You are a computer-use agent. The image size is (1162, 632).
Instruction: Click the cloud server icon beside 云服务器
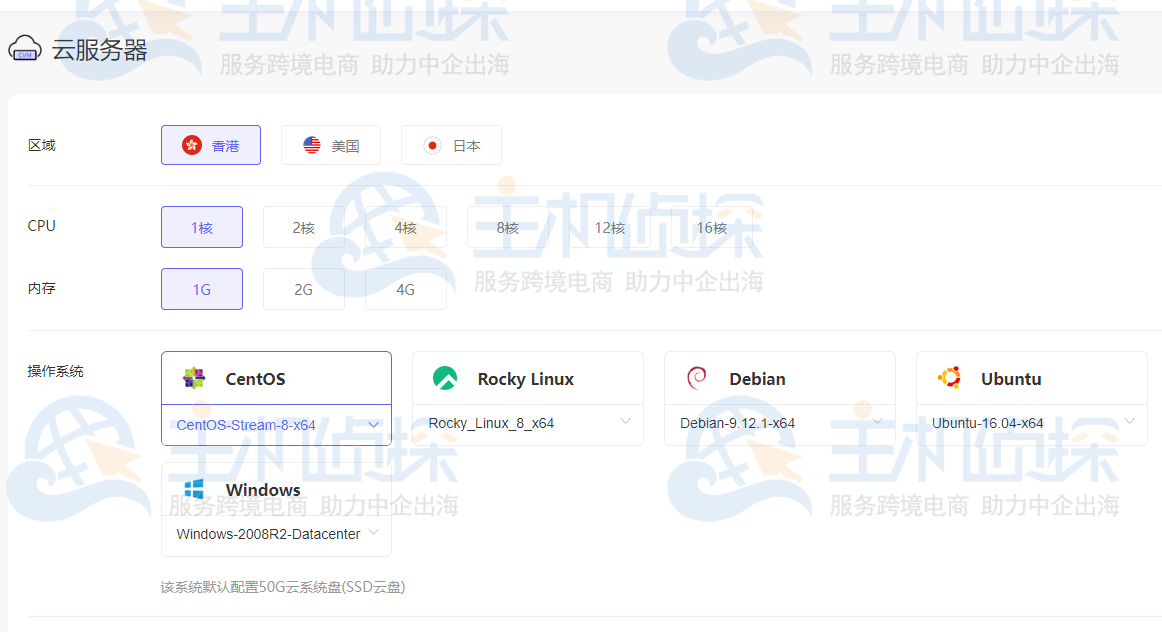(25, 48)
